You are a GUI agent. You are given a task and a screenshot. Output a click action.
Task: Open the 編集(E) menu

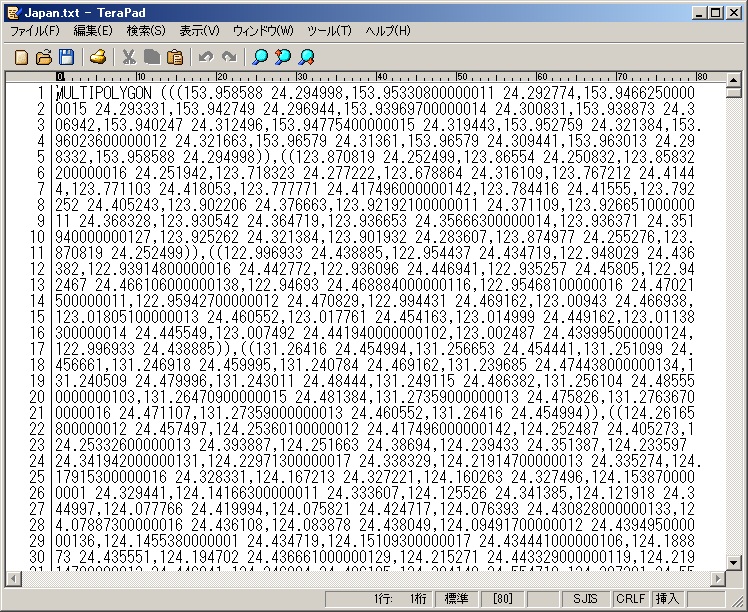pos(93,31)
